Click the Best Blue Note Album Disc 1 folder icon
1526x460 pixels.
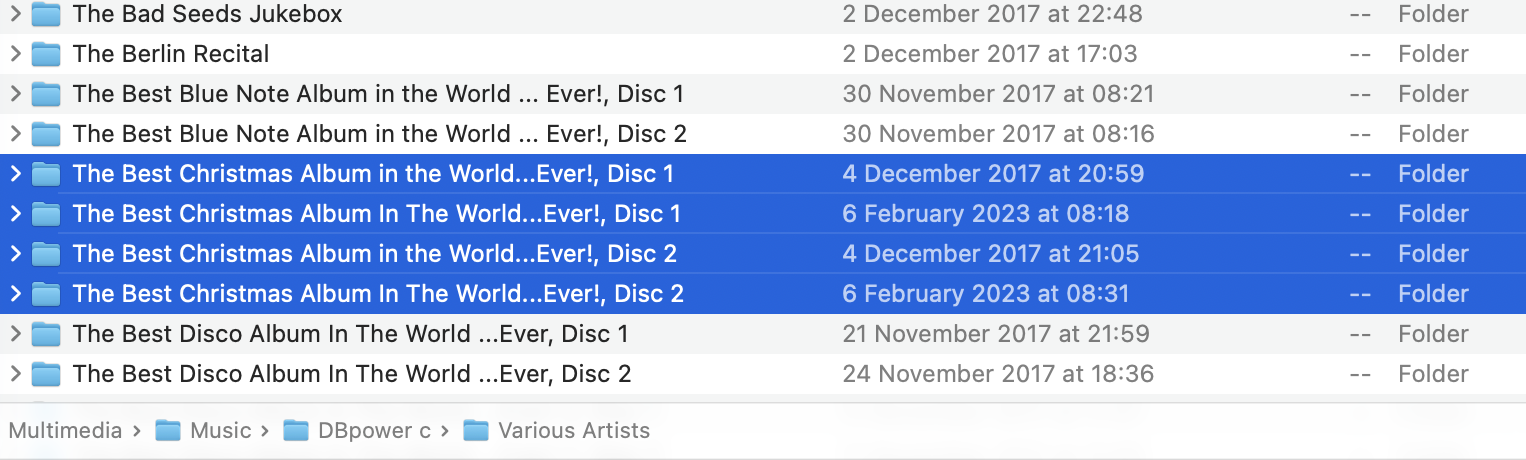46,94
